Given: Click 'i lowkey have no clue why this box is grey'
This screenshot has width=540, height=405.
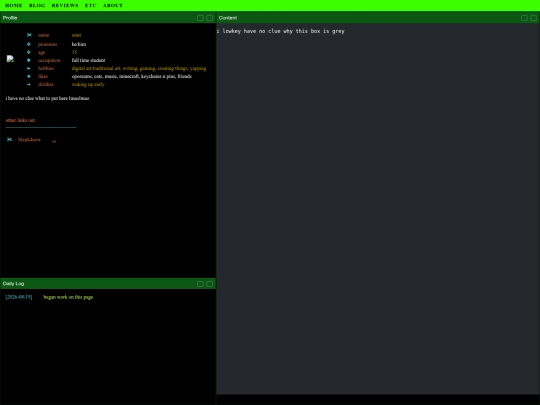Looking at the screenshot, I should pos(280,31).
